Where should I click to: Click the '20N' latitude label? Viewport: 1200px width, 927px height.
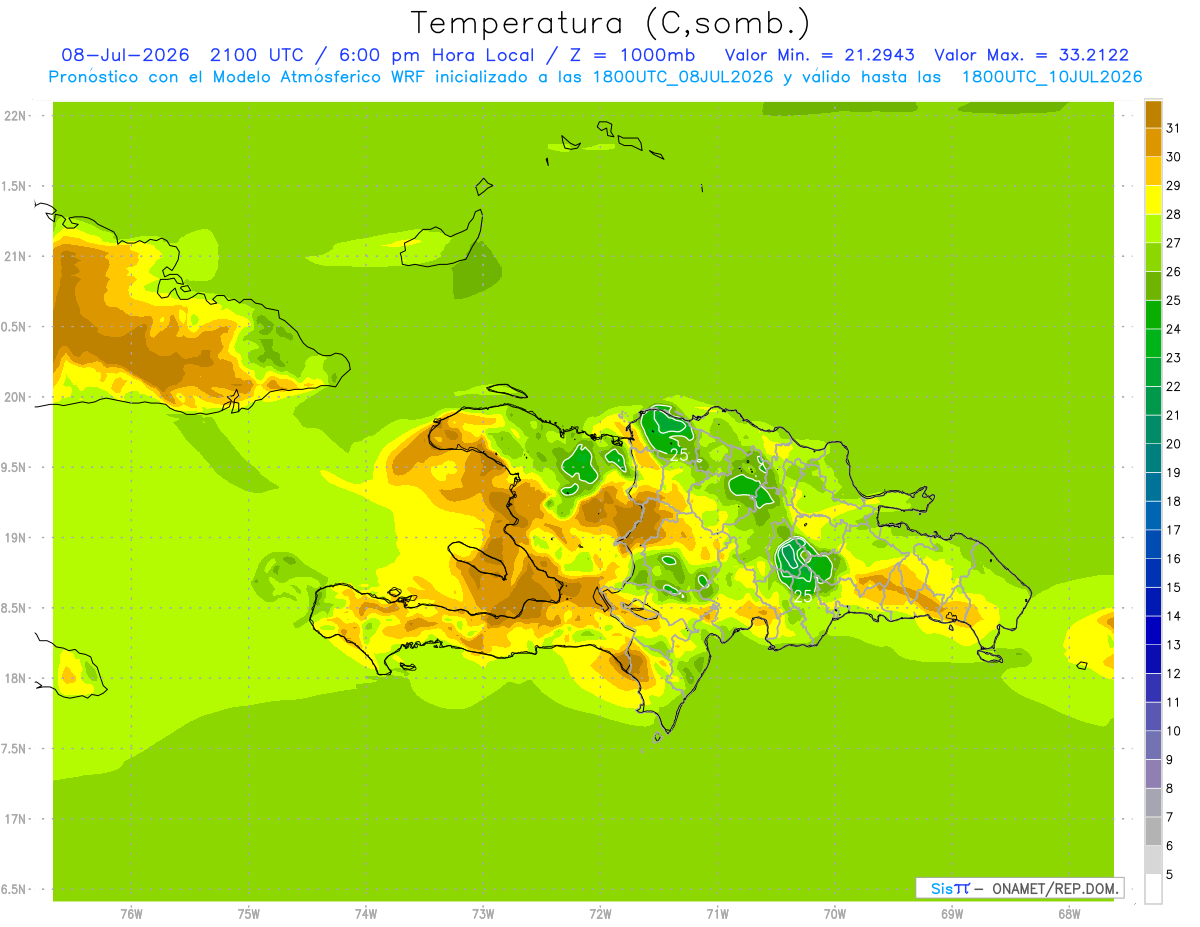point(15,397)
